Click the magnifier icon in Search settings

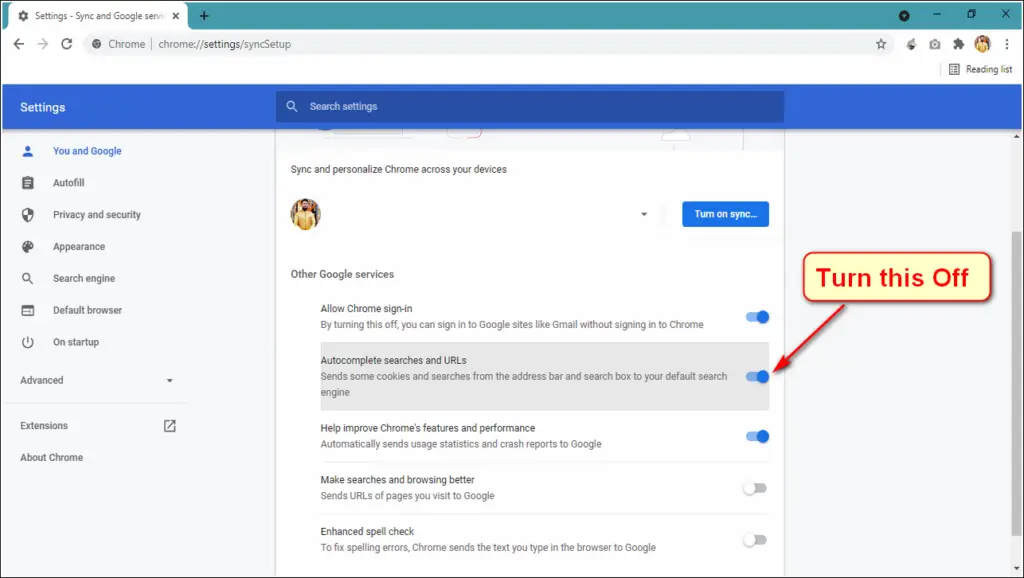click(292, 106)
